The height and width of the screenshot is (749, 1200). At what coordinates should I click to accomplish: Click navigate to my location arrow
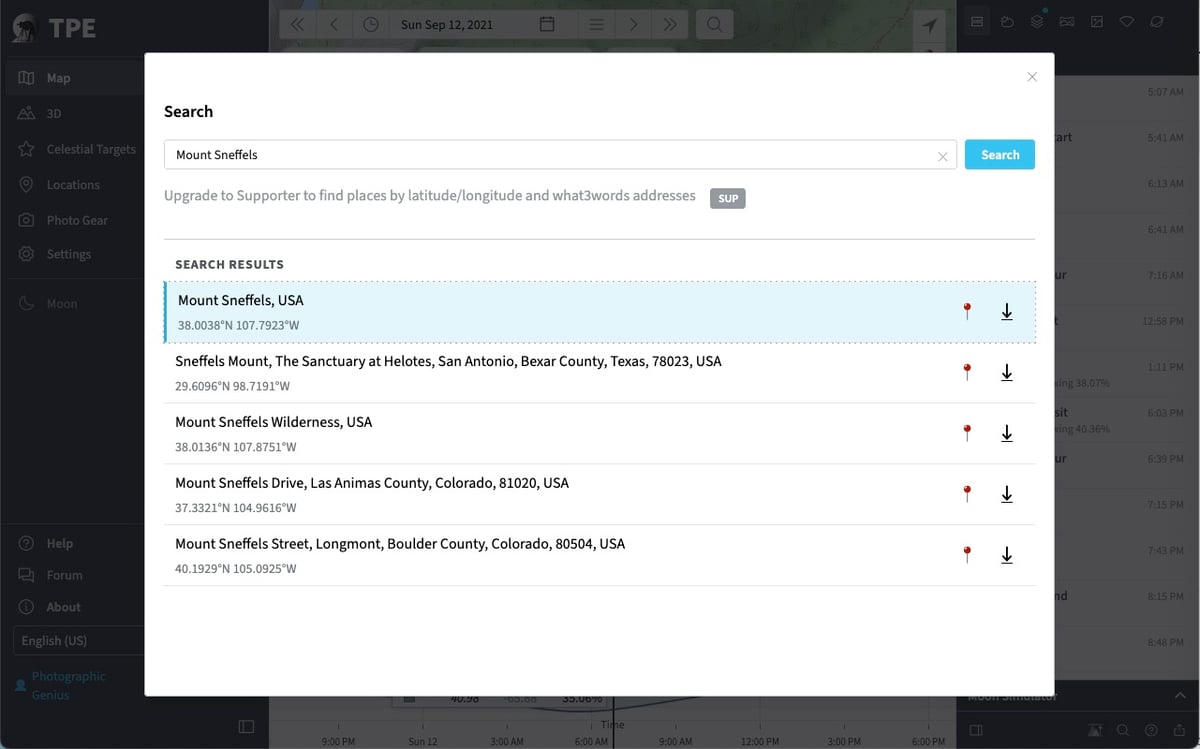click(930, 25)
